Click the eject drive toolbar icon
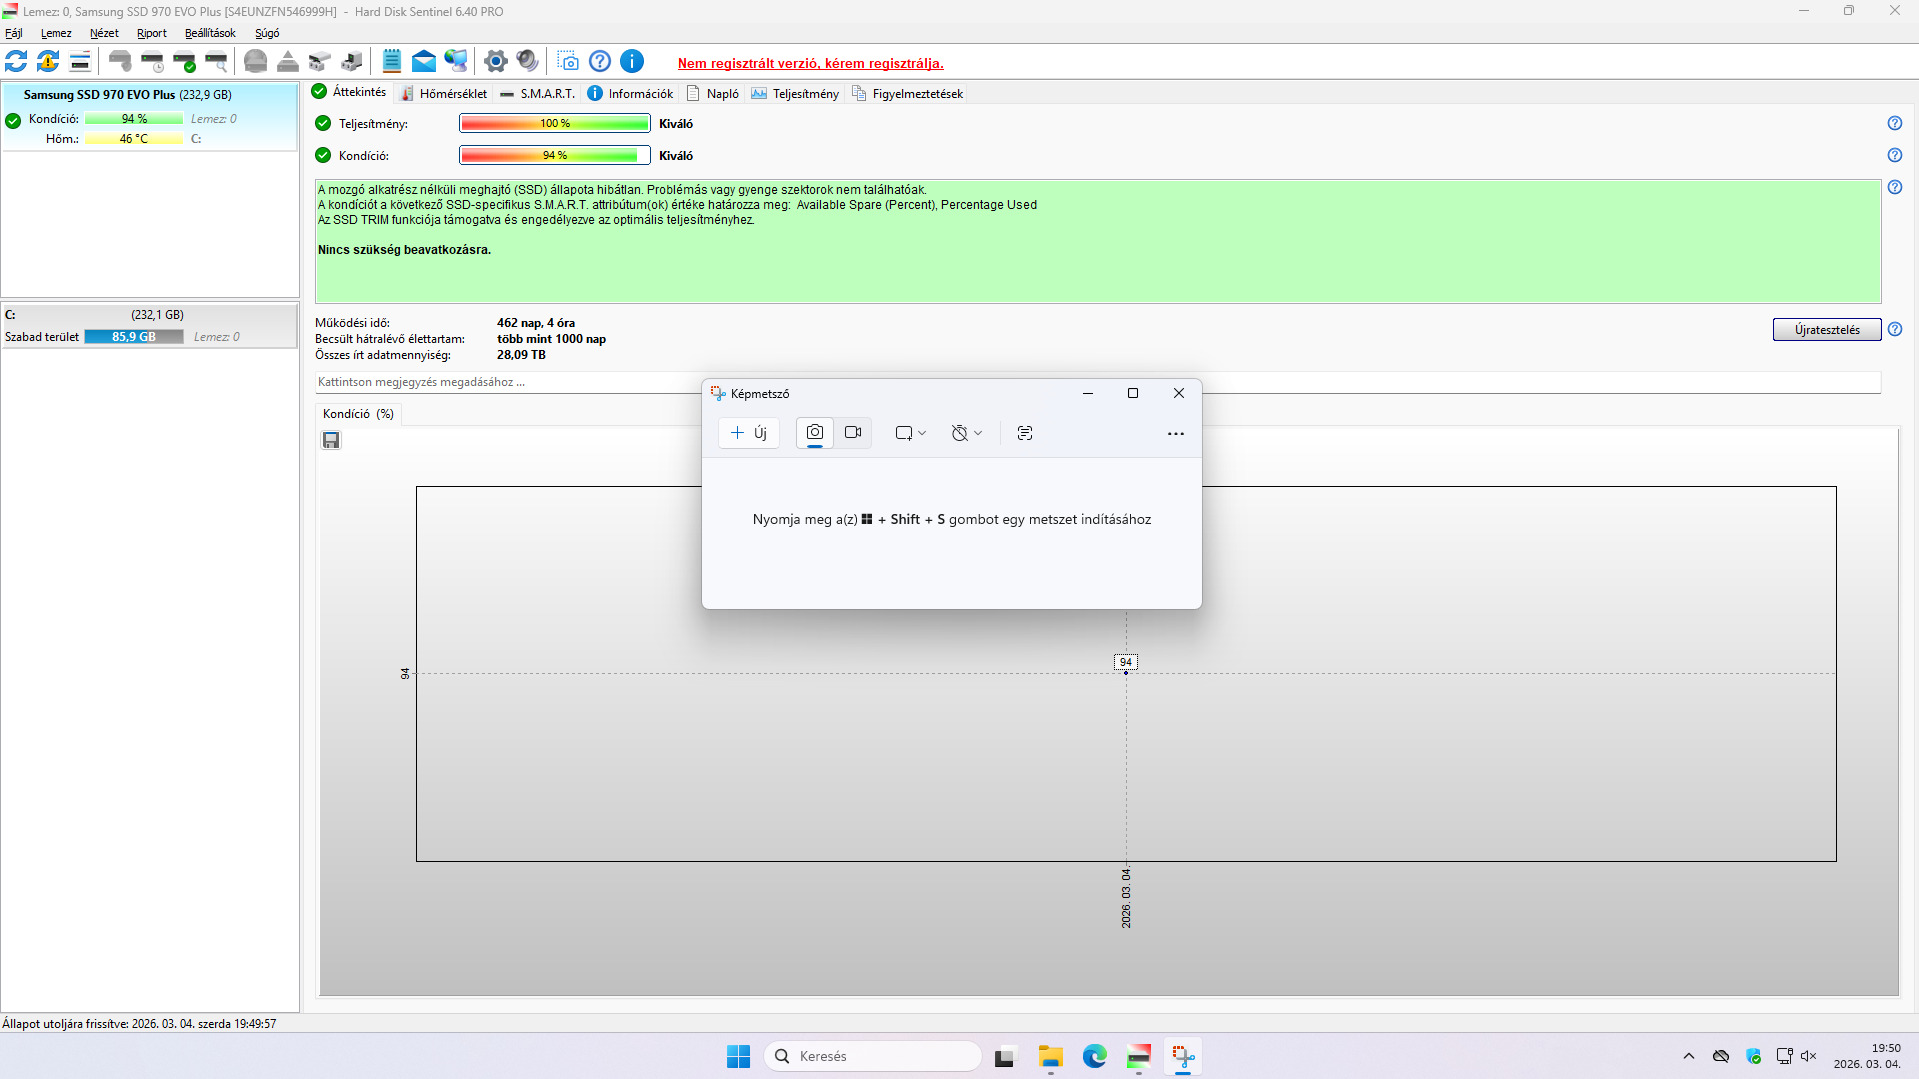This screenshot has height=1079, width=1919. pos(288,62)
